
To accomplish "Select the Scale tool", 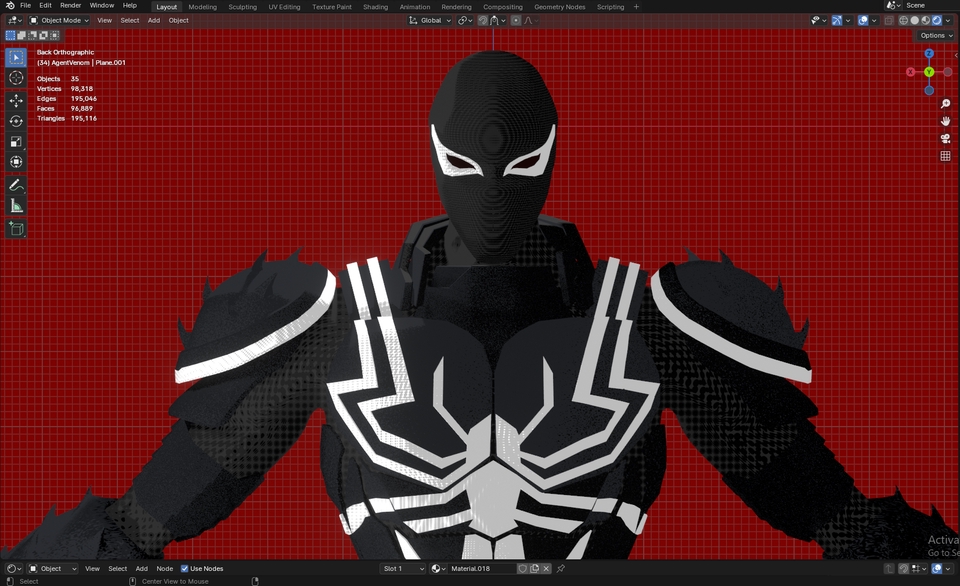I will (x=16, y=138).
